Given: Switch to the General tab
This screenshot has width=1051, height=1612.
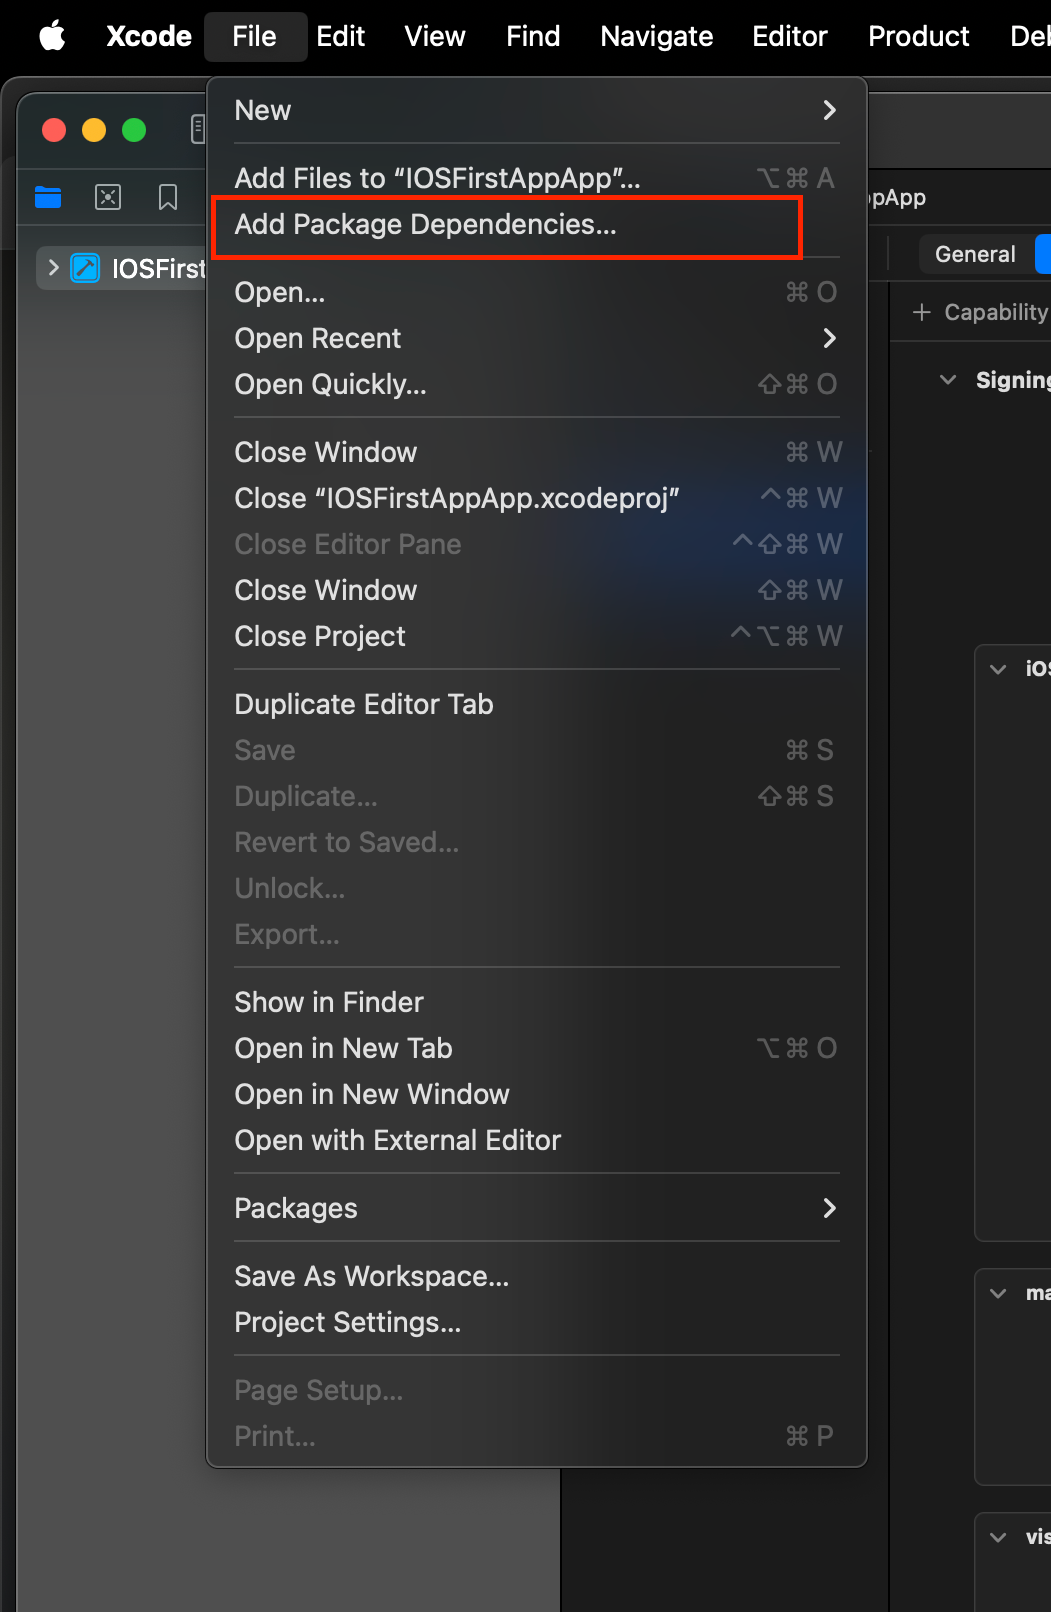Looking at the screenshot, I should click(975, 254).
